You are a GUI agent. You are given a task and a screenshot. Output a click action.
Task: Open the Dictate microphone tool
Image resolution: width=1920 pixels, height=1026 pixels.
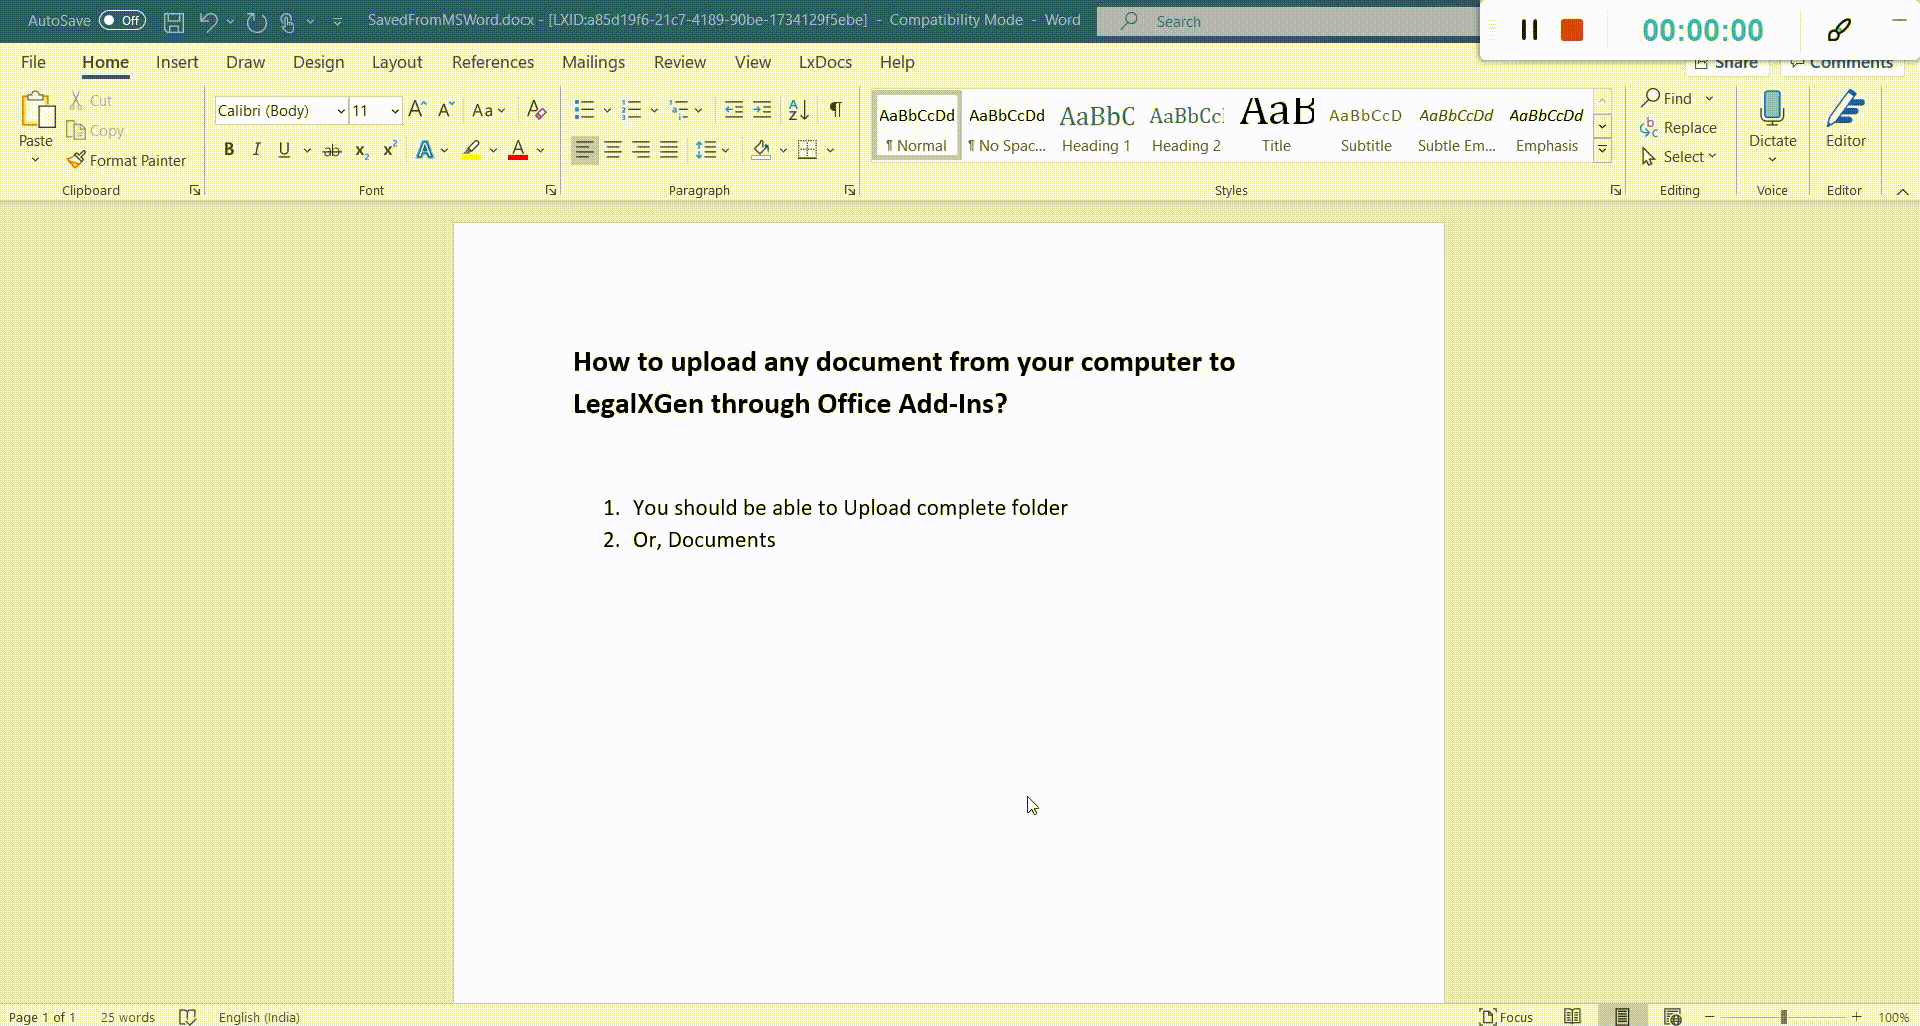[1772, 110]
